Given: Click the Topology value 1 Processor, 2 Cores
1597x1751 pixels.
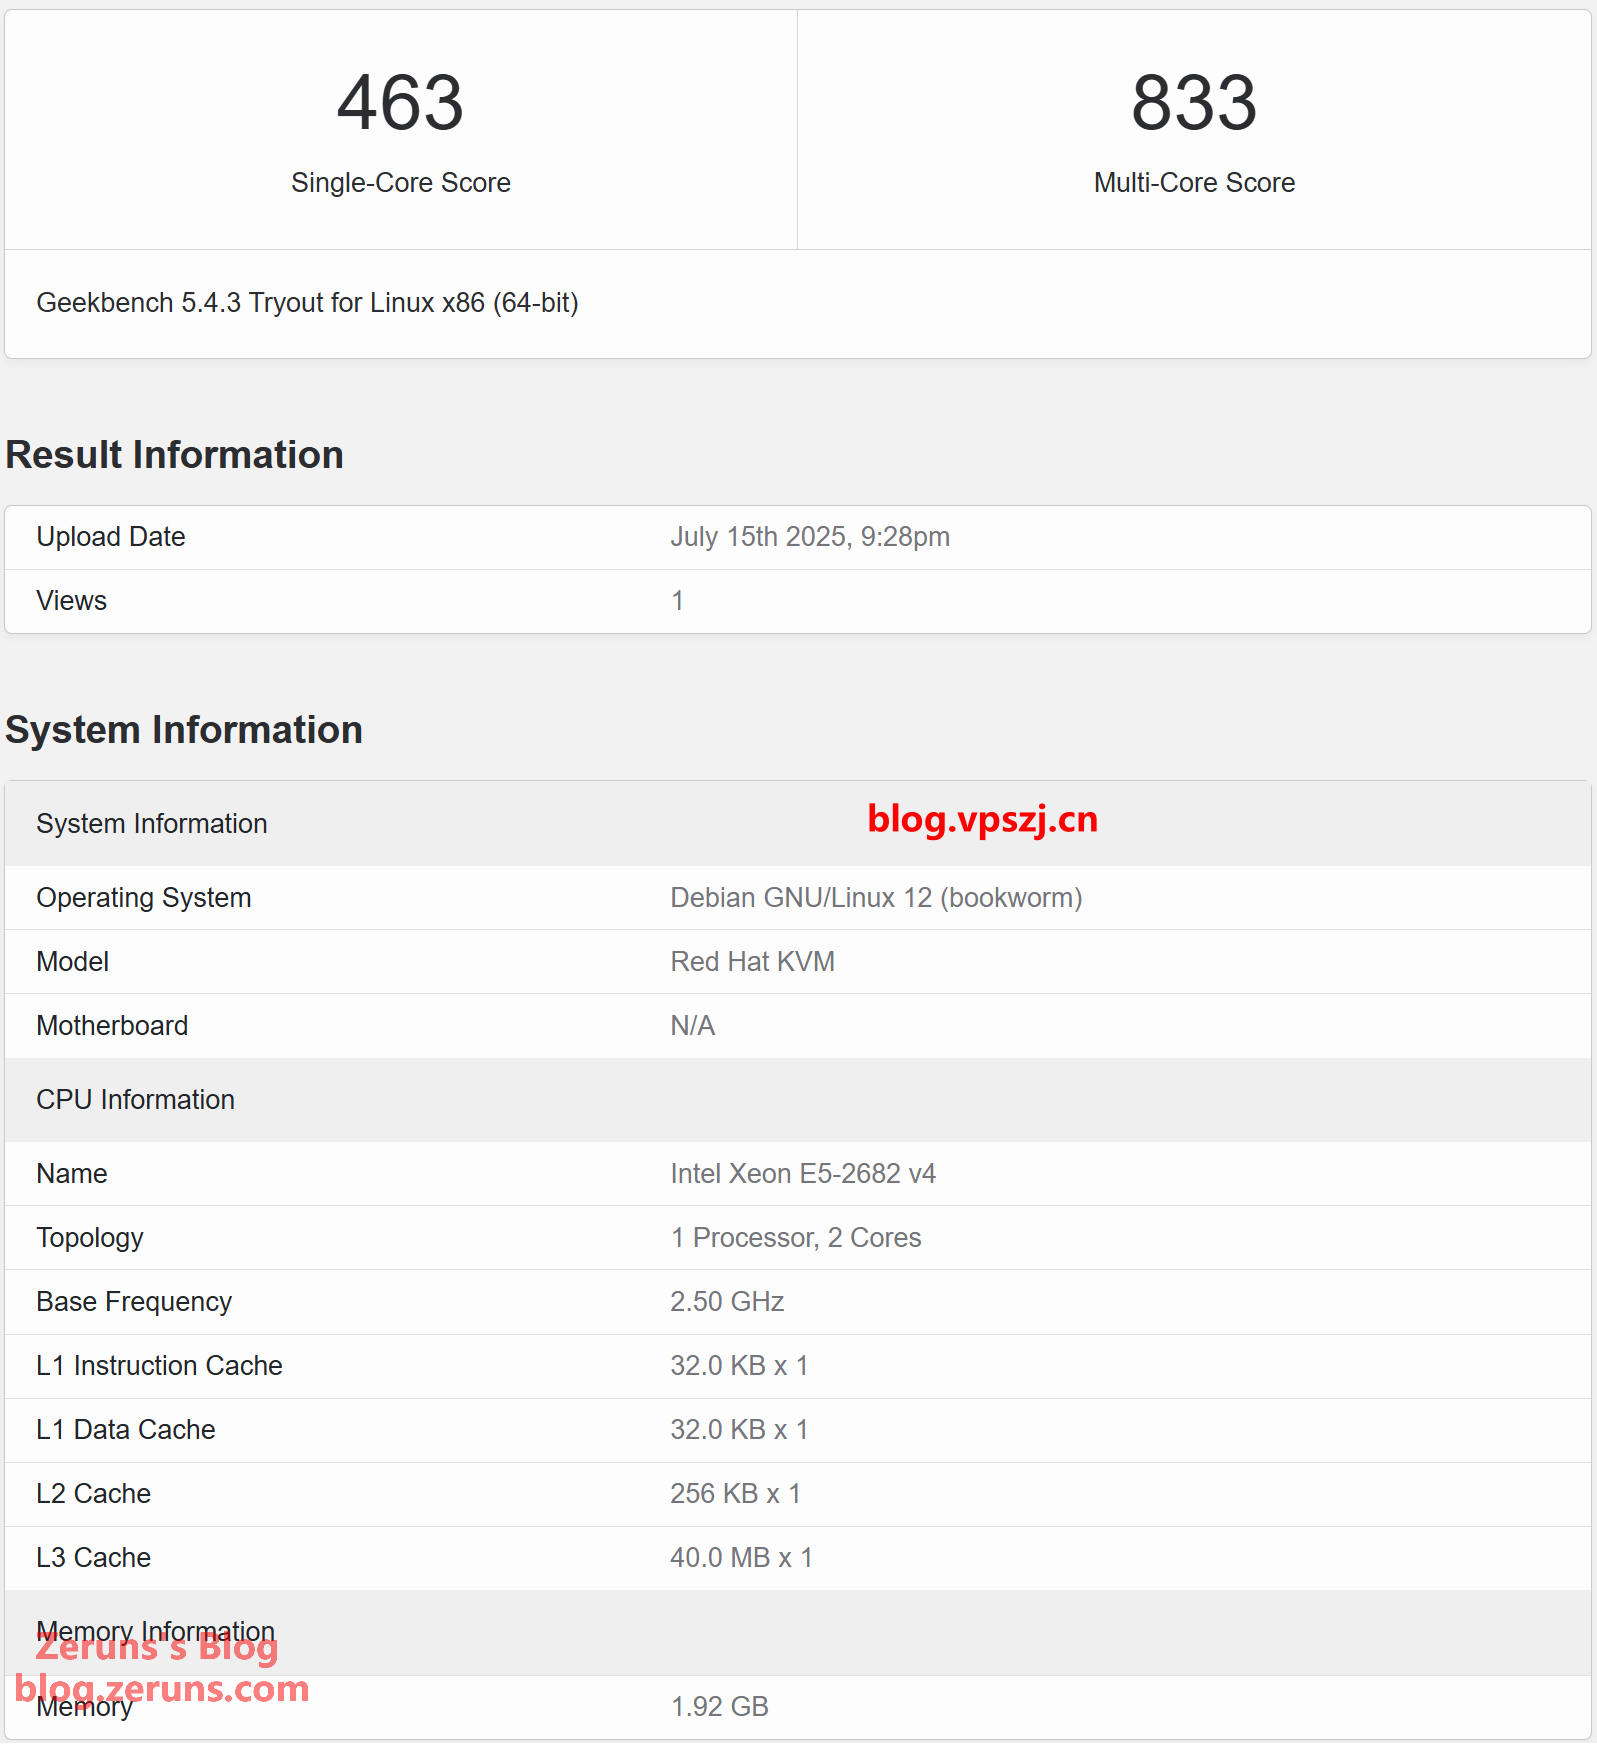Looking at the screenshot, I should click(x=795, y=1238).
